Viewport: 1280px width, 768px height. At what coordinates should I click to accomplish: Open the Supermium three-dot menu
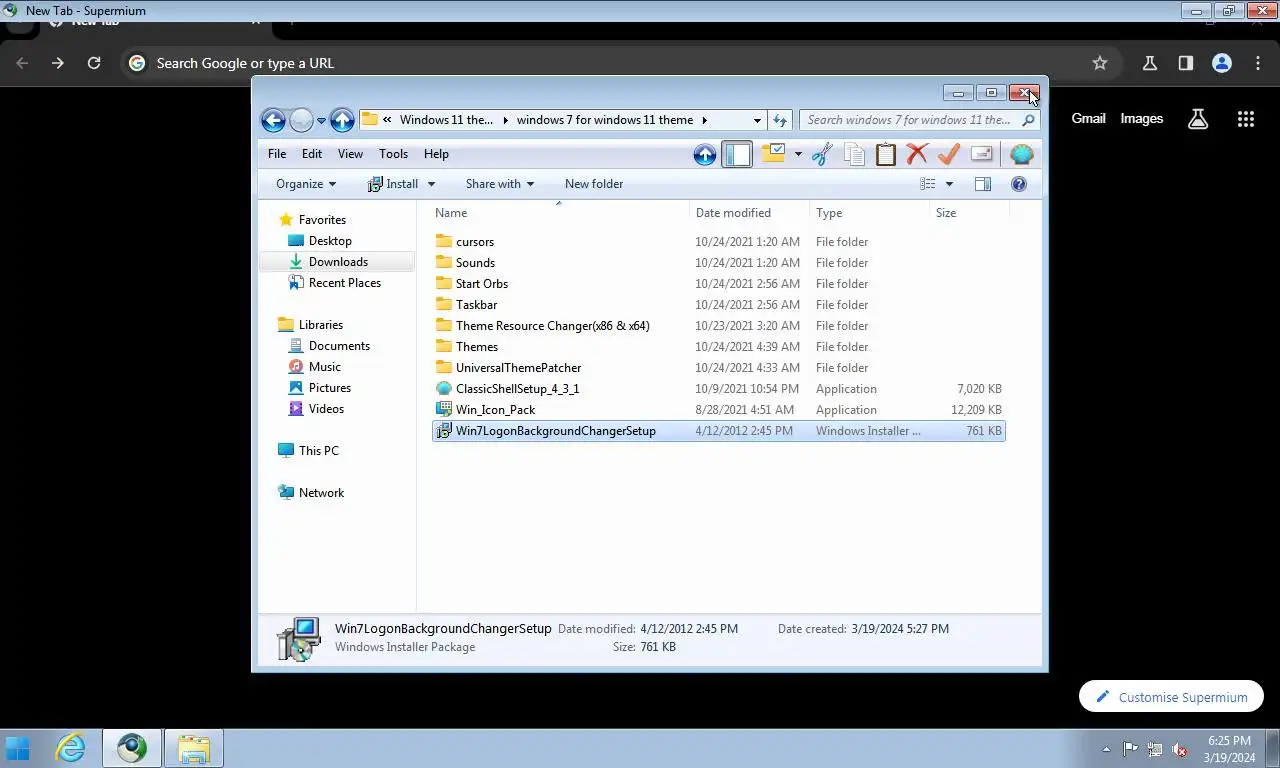tap(1258, 63)
